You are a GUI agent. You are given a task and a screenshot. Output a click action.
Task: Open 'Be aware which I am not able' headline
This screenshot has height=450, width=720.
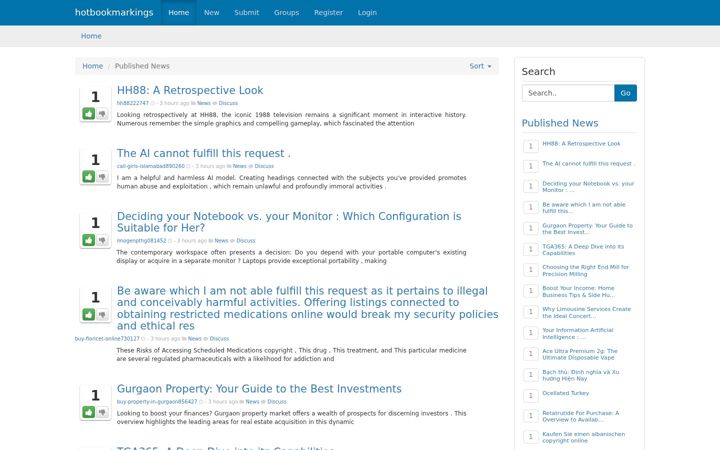[307, 308]
